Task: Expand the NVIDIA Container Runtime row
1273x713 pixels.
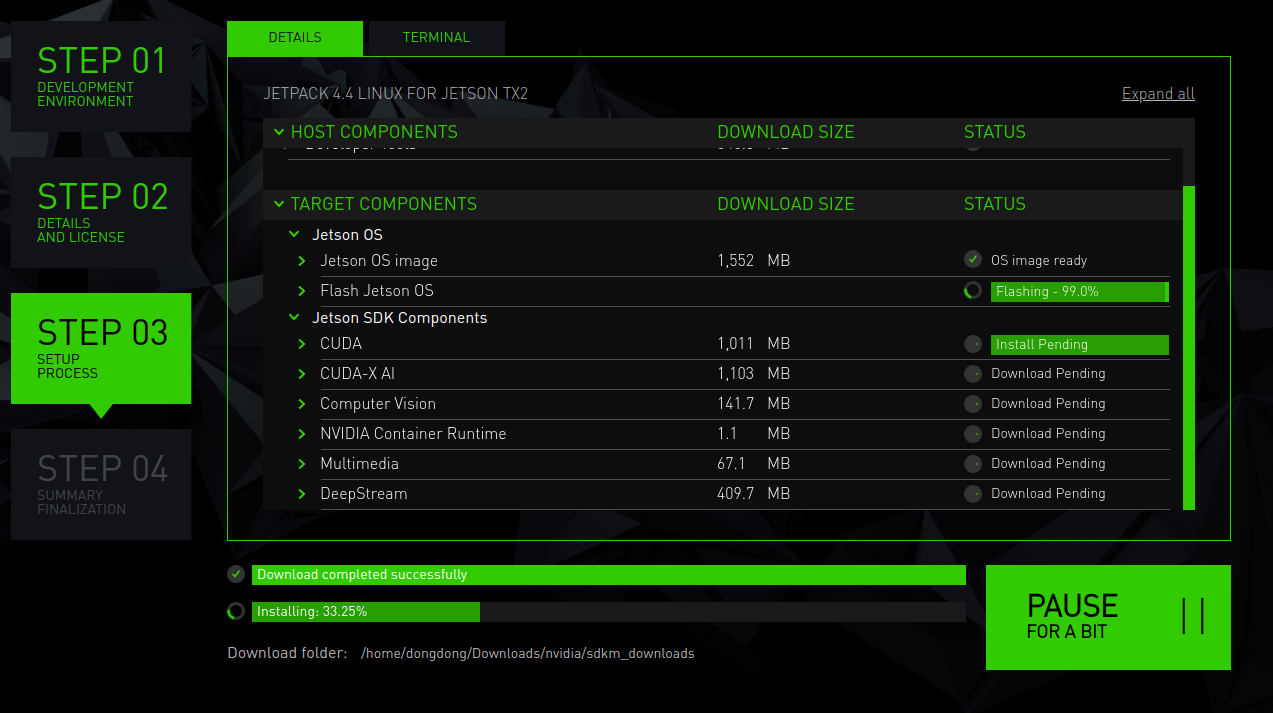Action: (302, 434)
